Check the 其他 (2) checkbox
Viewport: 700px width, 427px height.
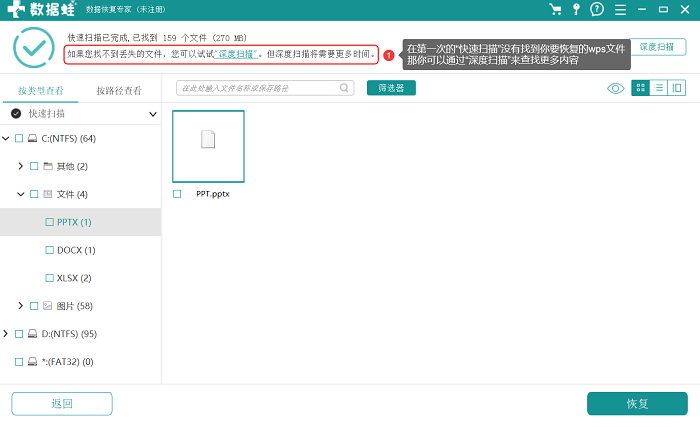pos(34,166)
